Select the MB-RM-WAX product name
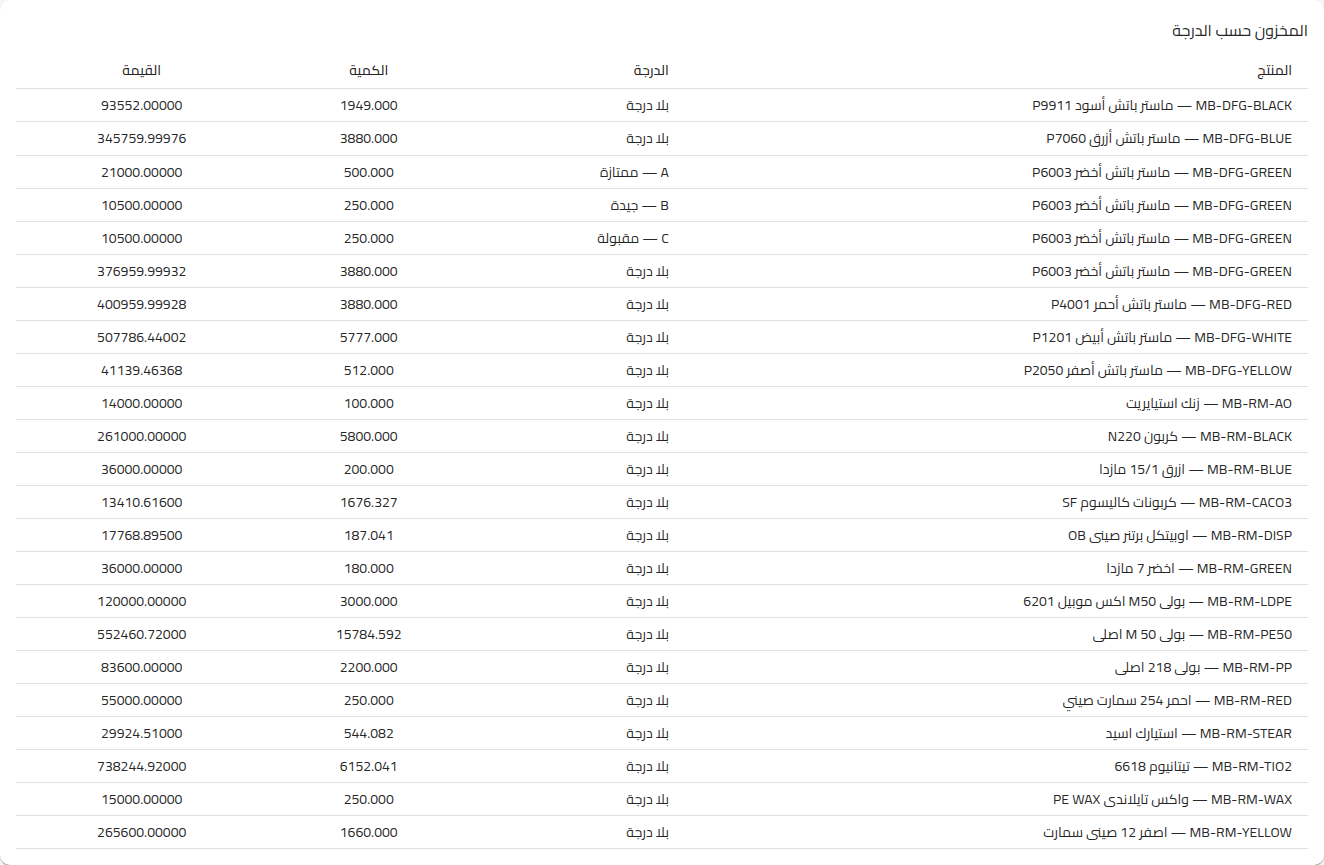 click(x=1172, y=799)
